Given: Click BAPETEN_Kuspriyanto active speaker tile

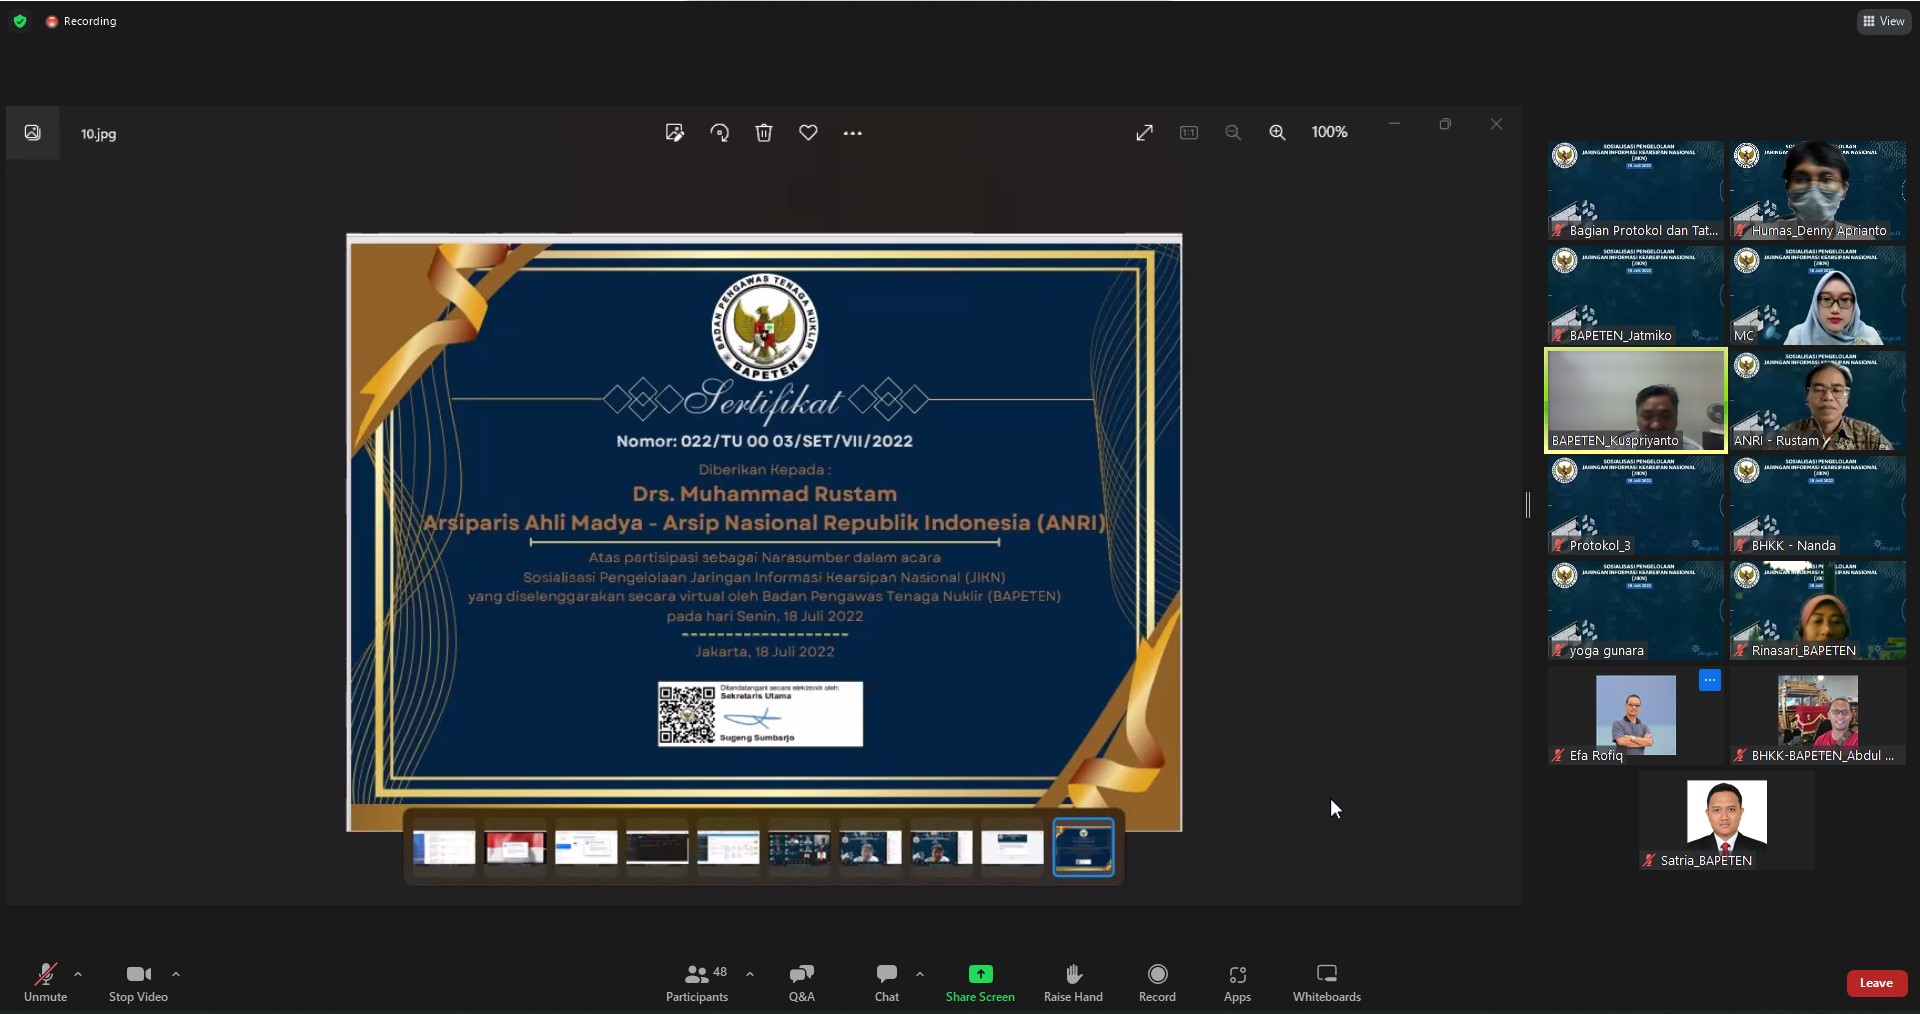Looking at the screenshot, I should pyautogui.click(x=1636, y=400).
